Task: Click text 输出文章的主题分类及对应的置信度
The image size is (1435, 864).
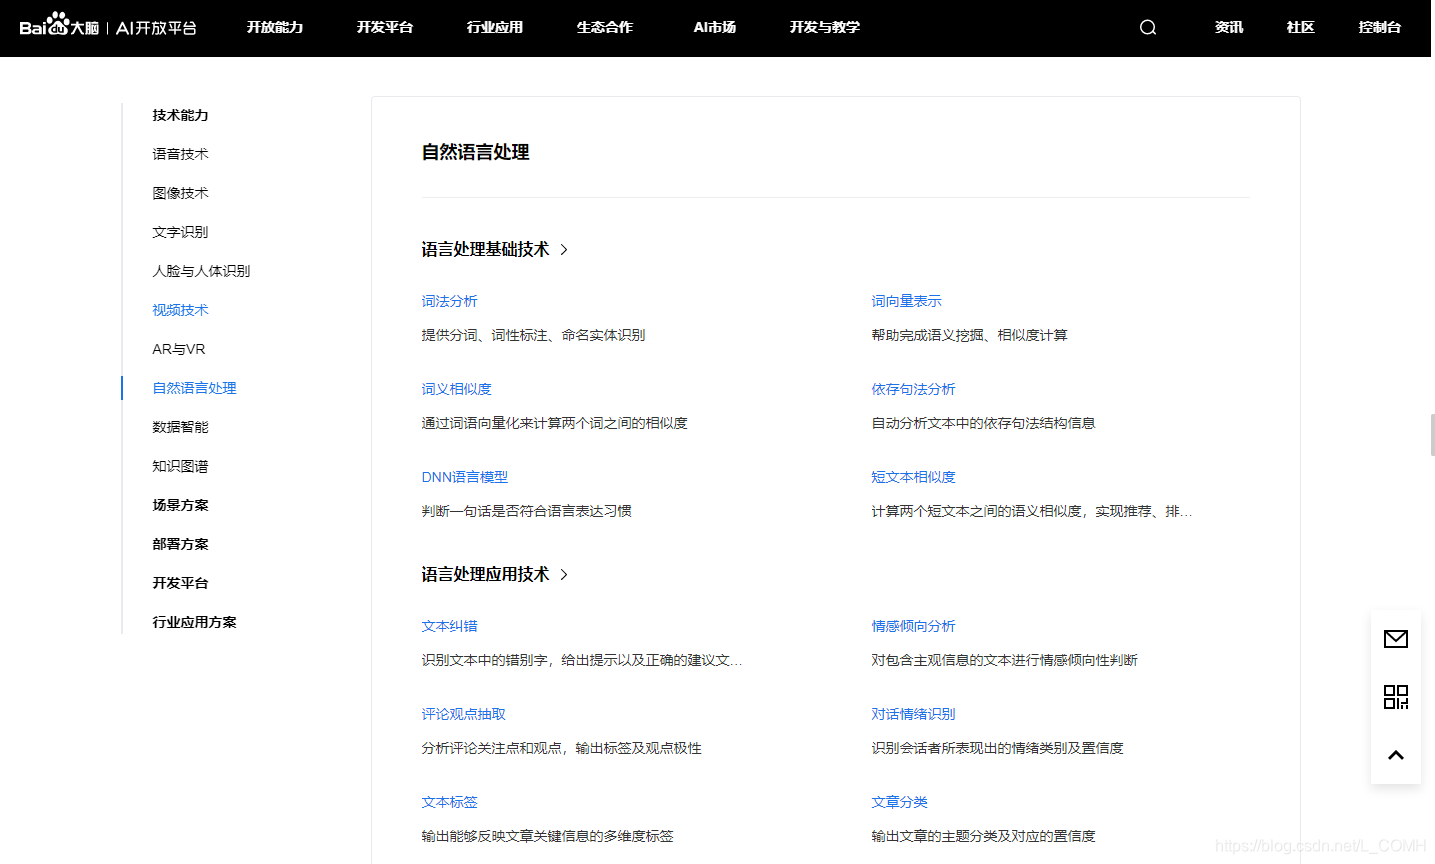Action: (984, 836)
